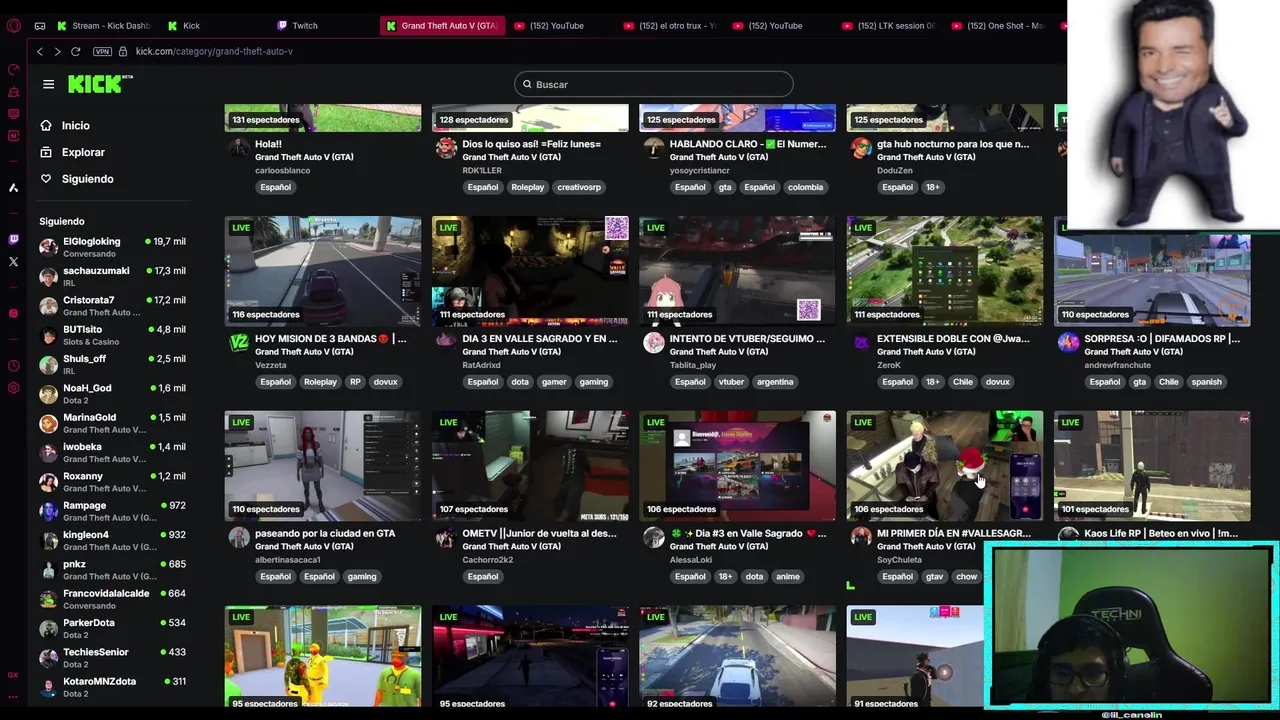Open OMETV Junior de vuelta stream thumbnail
The image size is (1280, 720).
tap(530, 466)
